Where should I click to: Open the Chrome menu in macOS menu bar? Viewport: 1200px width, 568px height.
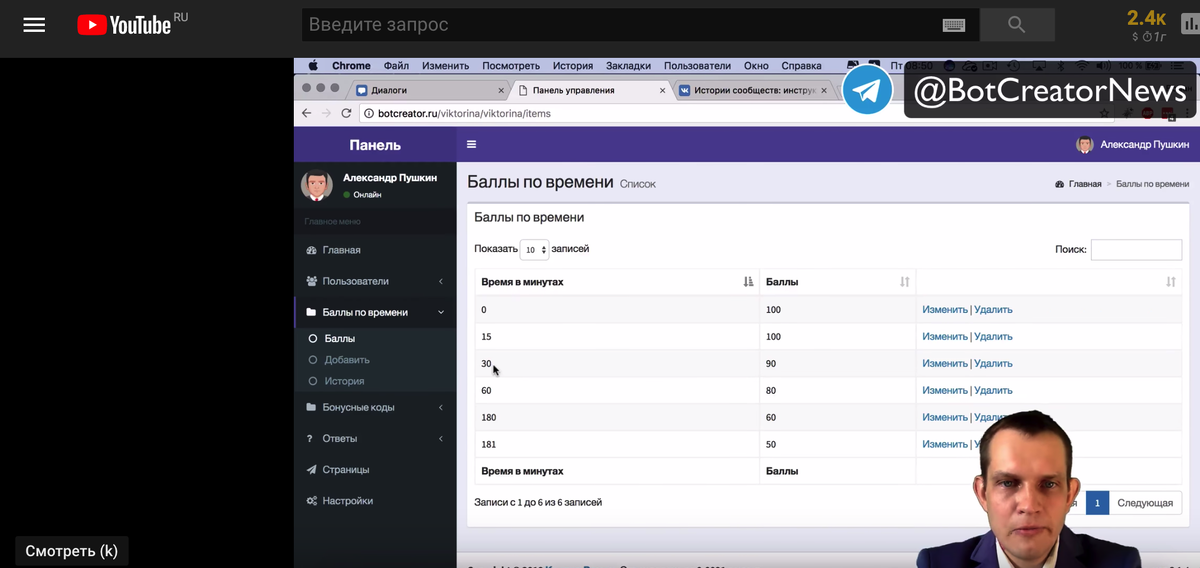(x=351, y=66)
